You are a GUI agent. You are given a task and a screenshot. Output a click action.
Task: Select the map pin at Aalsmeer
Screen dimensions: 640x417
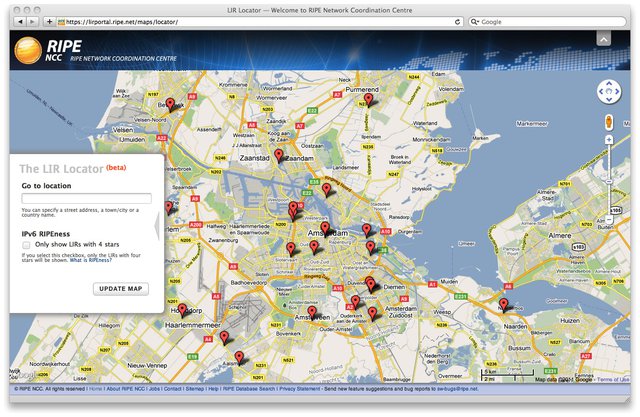pos(239,358)
